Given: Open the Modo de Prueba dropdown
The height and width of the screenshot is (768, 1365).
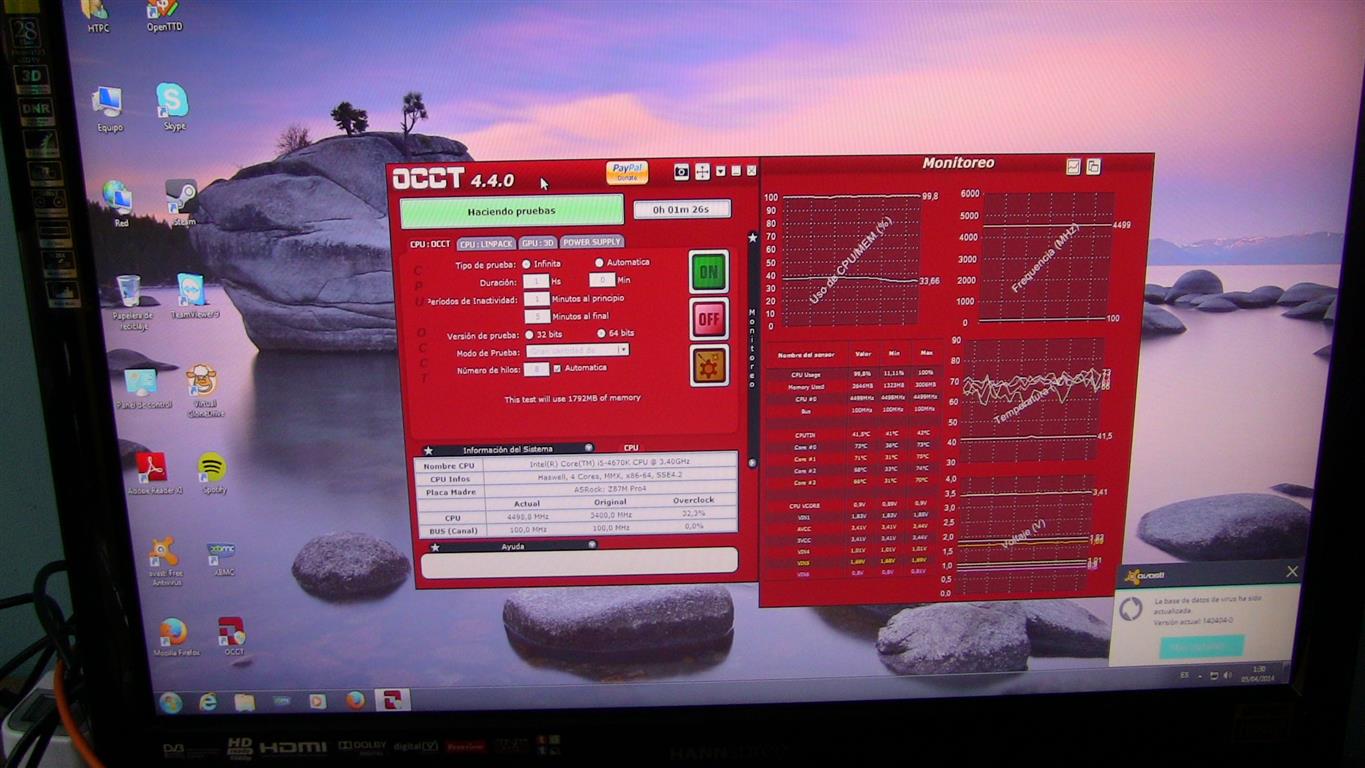Looking at the screenshot, I should click(x=577, y=350).
